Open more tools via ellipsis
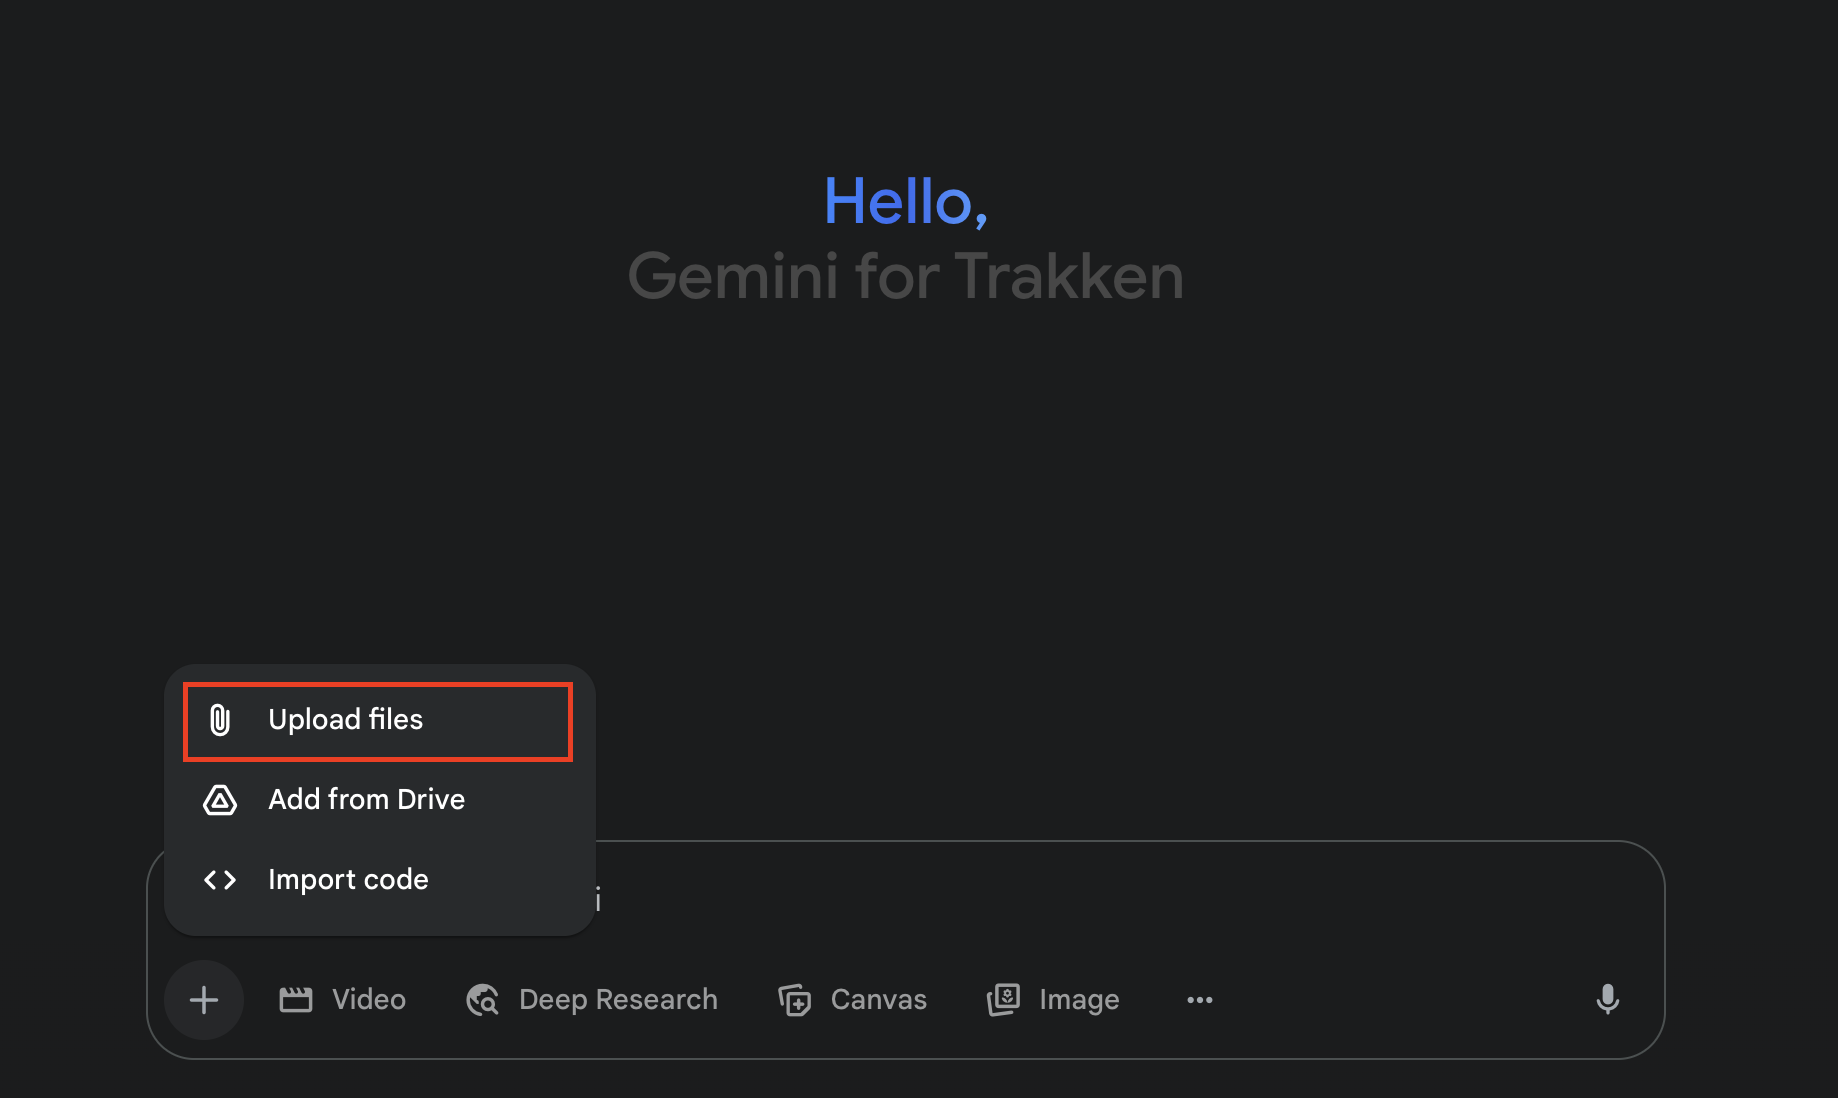Image resolution: width=1838 pixels, height=1098 pixels. [1199, 1000]
